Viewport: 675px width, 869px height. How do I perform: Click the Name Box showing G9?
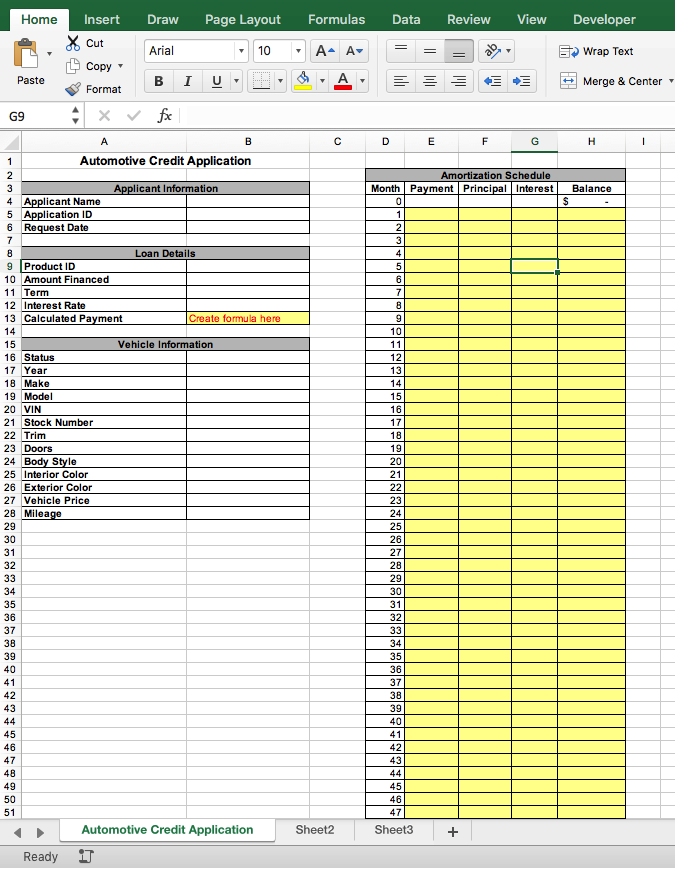(35, 116)
